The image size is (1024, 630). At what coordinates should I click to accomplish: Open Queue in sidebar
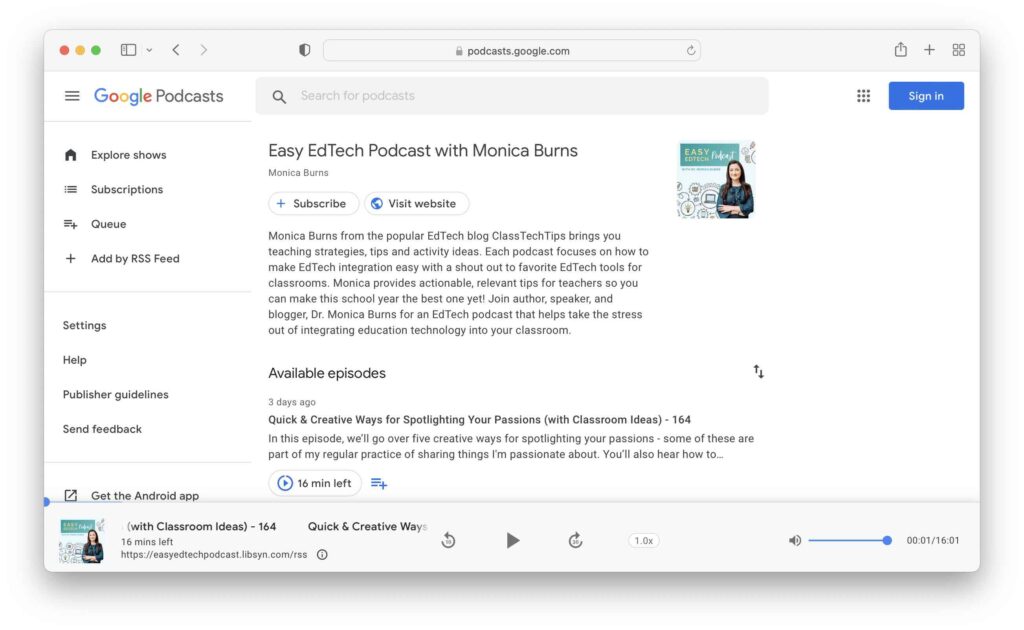pyautogui.click(x=108, y=224)
